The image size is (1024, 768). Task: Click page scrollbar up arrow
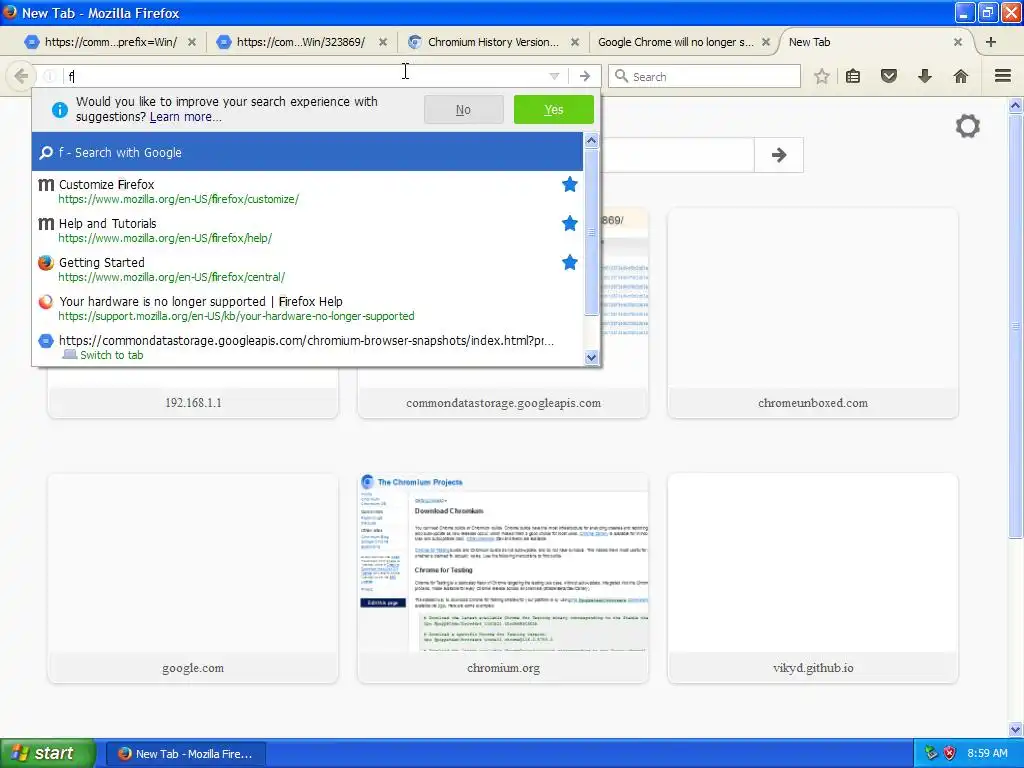coord(1016,104)
